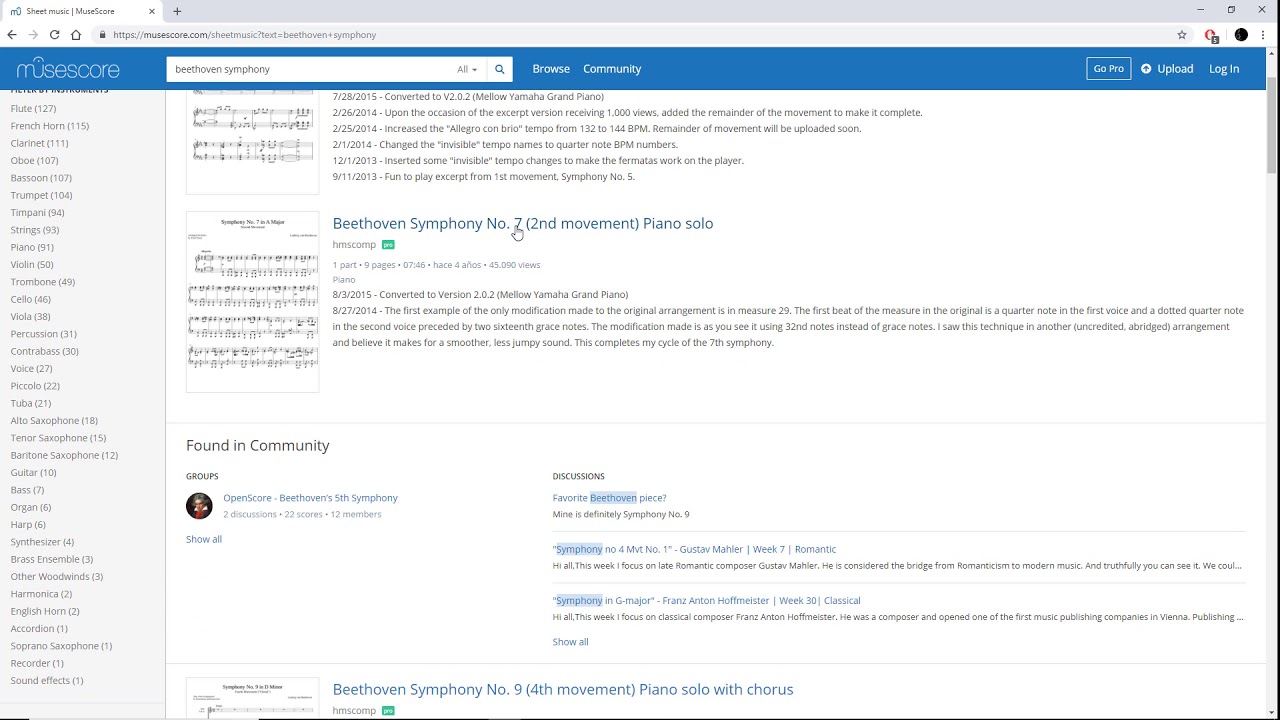The height and width of the screenshot is (720, 1280).
Task: Open the Community menu
Action: (x=612, y=69)
